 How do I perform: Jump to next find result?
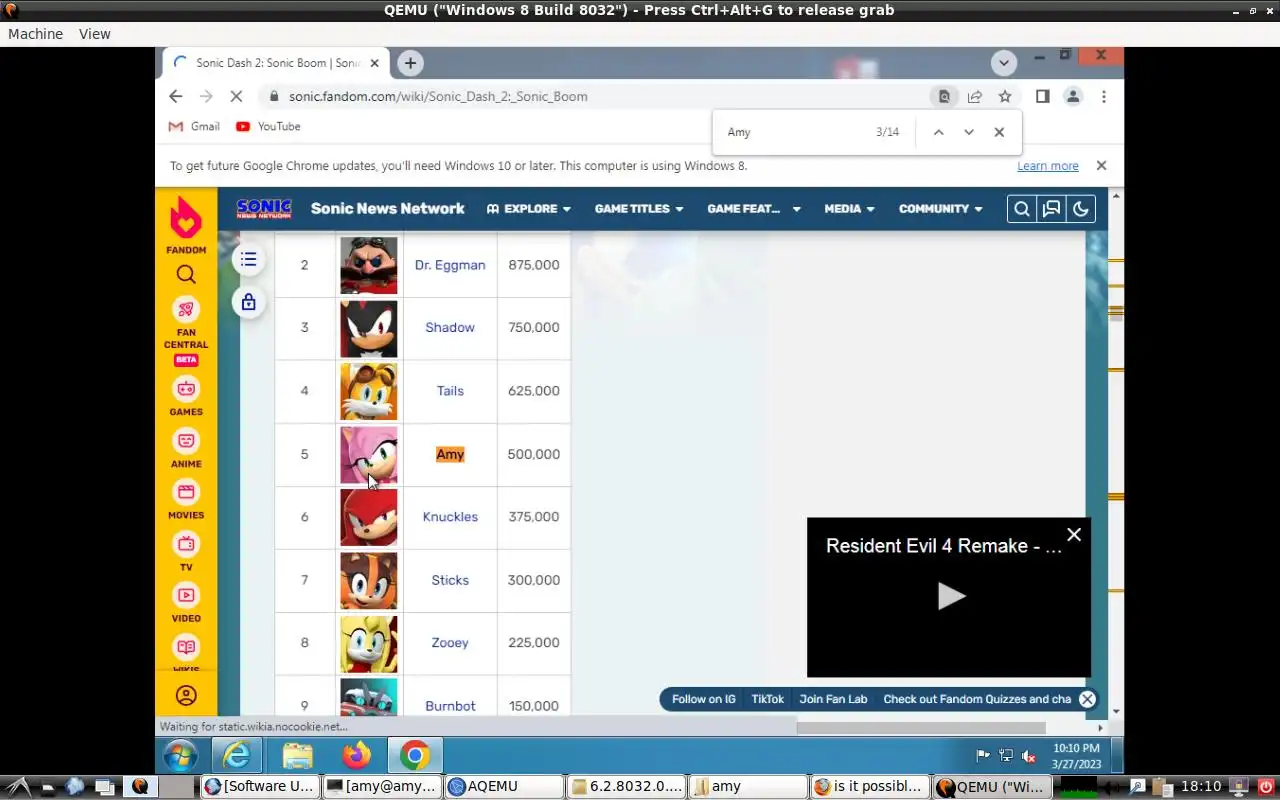click(968, 132)
